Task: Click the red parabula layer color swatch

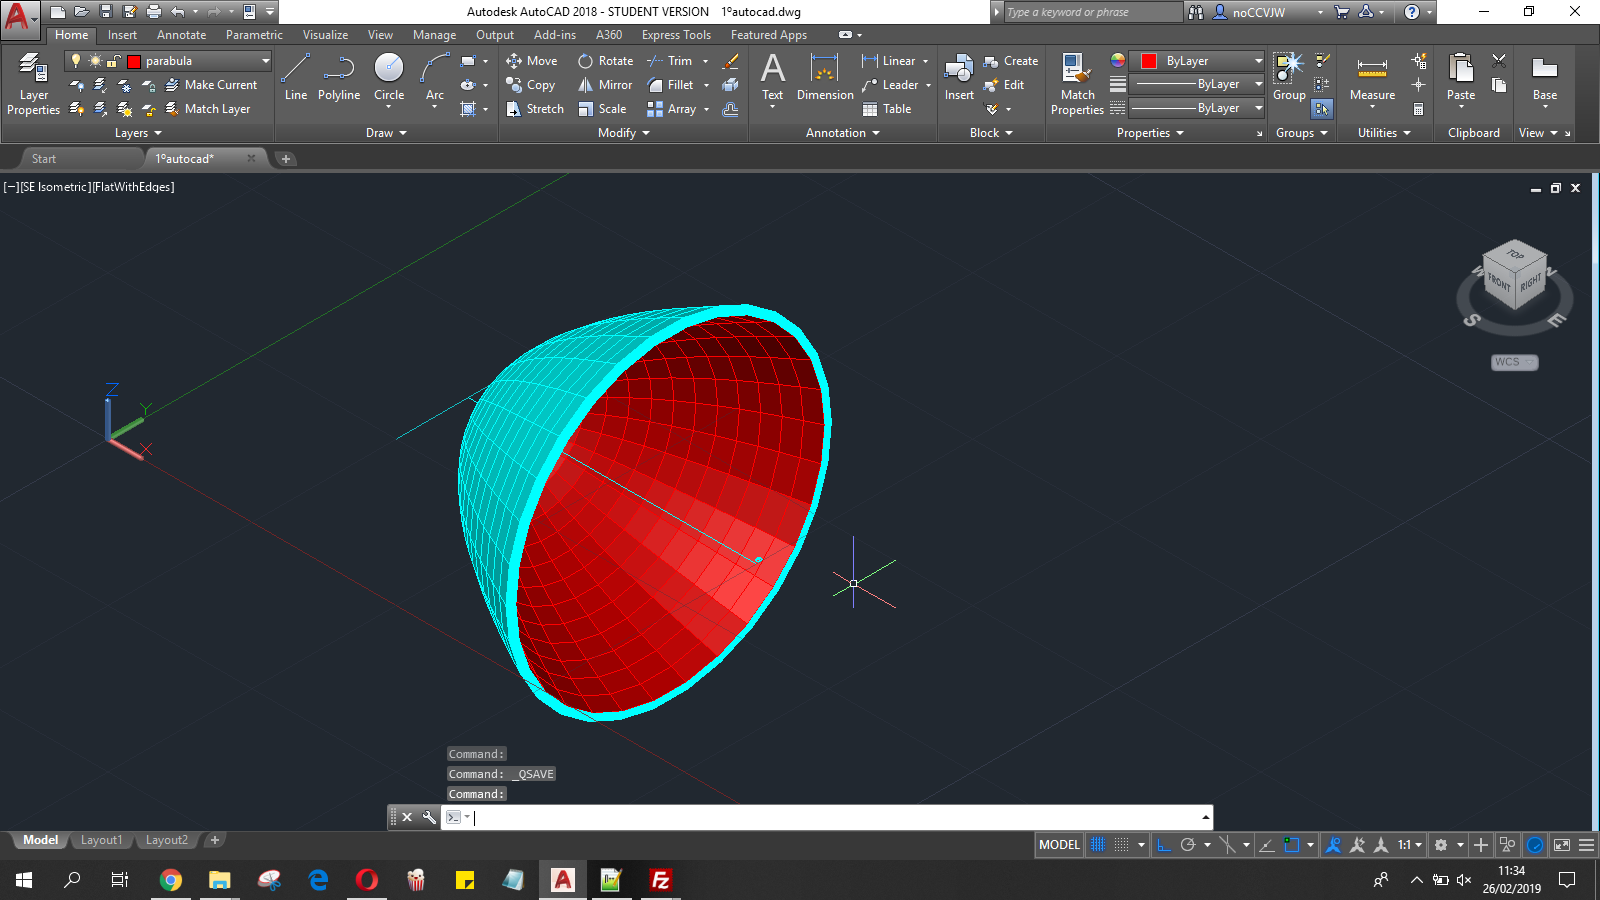Action: tap(134, 61)
